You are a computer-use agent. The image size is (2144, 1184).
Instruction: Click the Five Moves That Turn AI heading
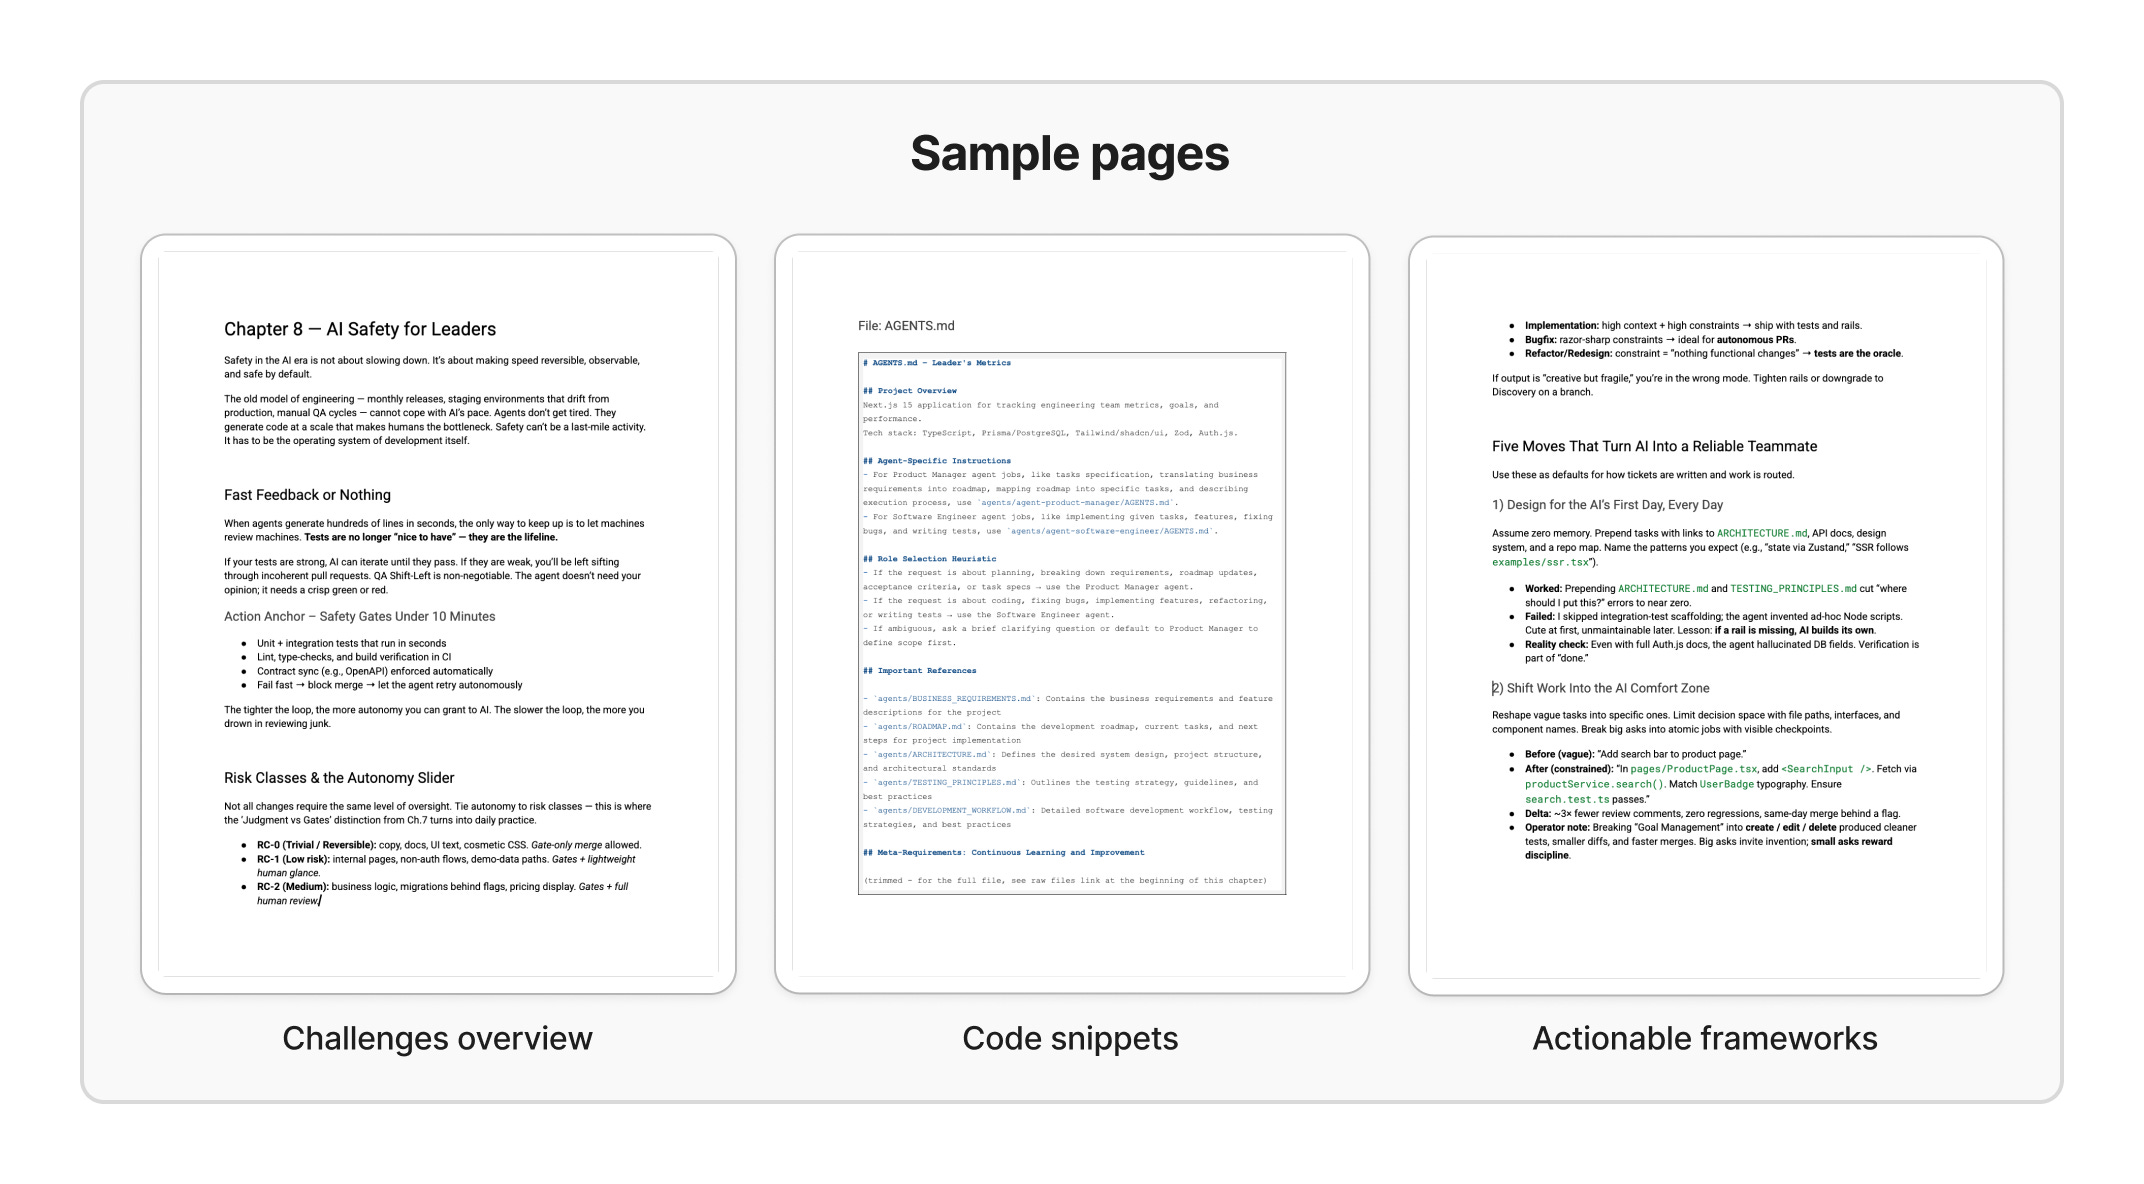pos(1654,447)
